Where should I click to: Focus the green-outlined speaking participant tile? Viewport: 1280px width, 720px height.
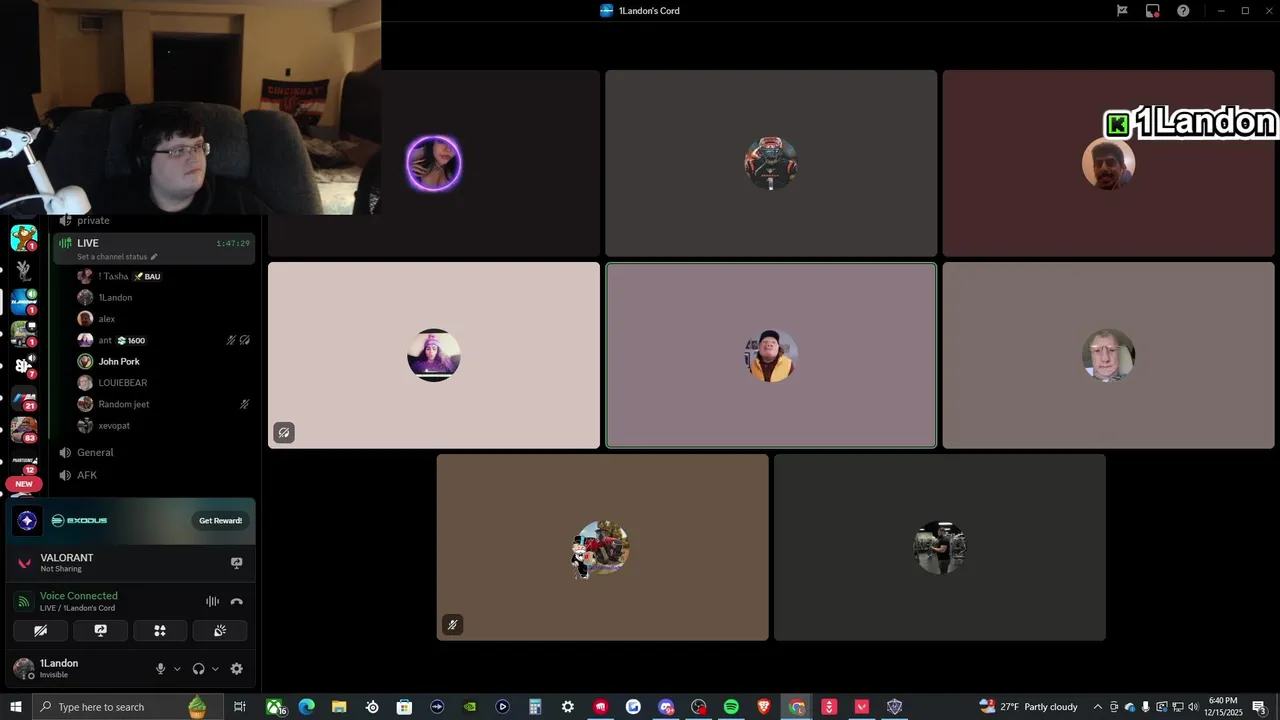[x=771, y=355]
